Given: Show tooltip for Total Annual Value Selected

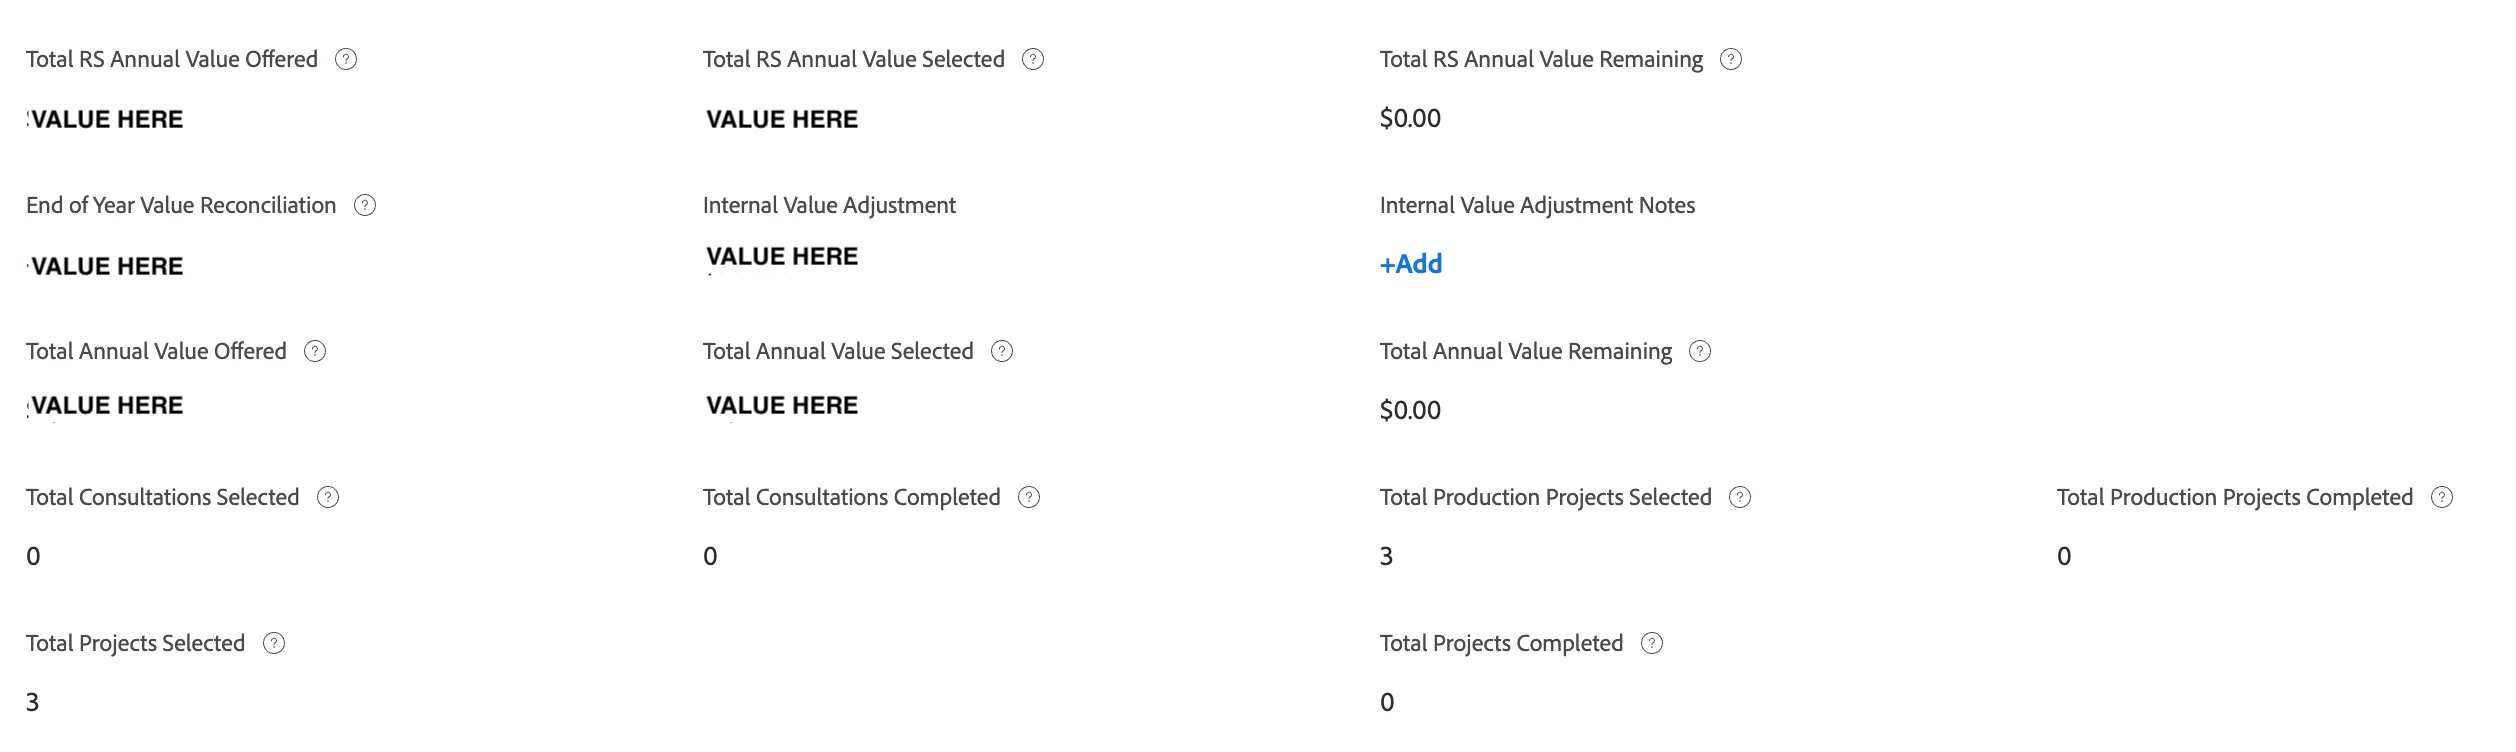Looking at the screenshot, I should [1002, 352].
